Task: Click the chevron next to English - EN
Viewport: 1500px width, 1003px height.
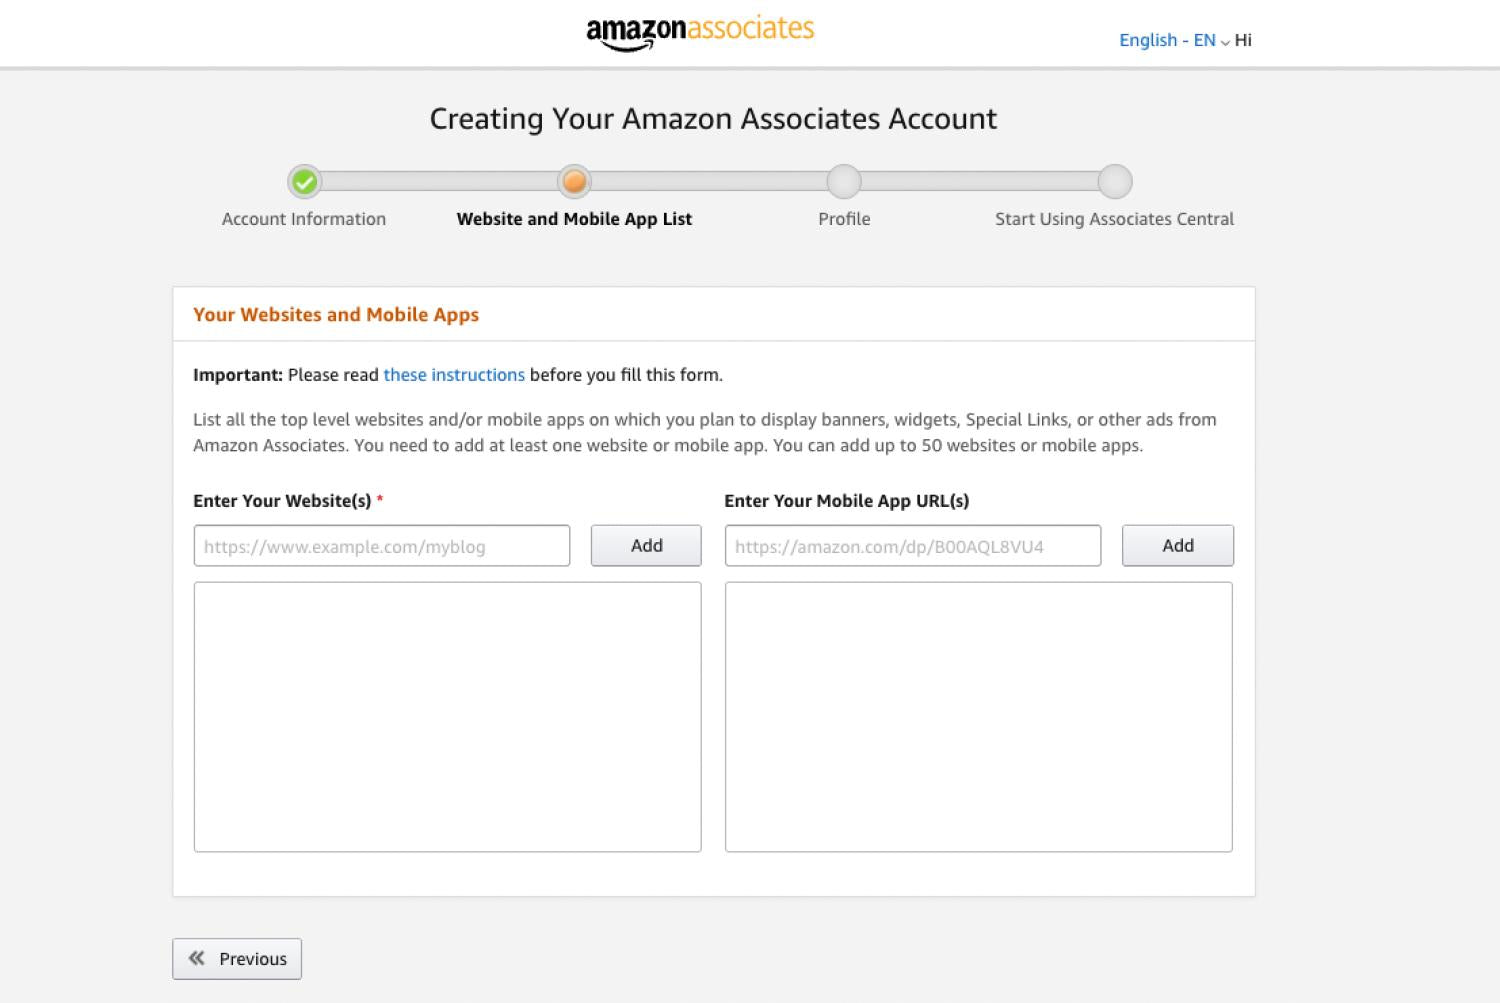Action: click(x=1224, y=42)
